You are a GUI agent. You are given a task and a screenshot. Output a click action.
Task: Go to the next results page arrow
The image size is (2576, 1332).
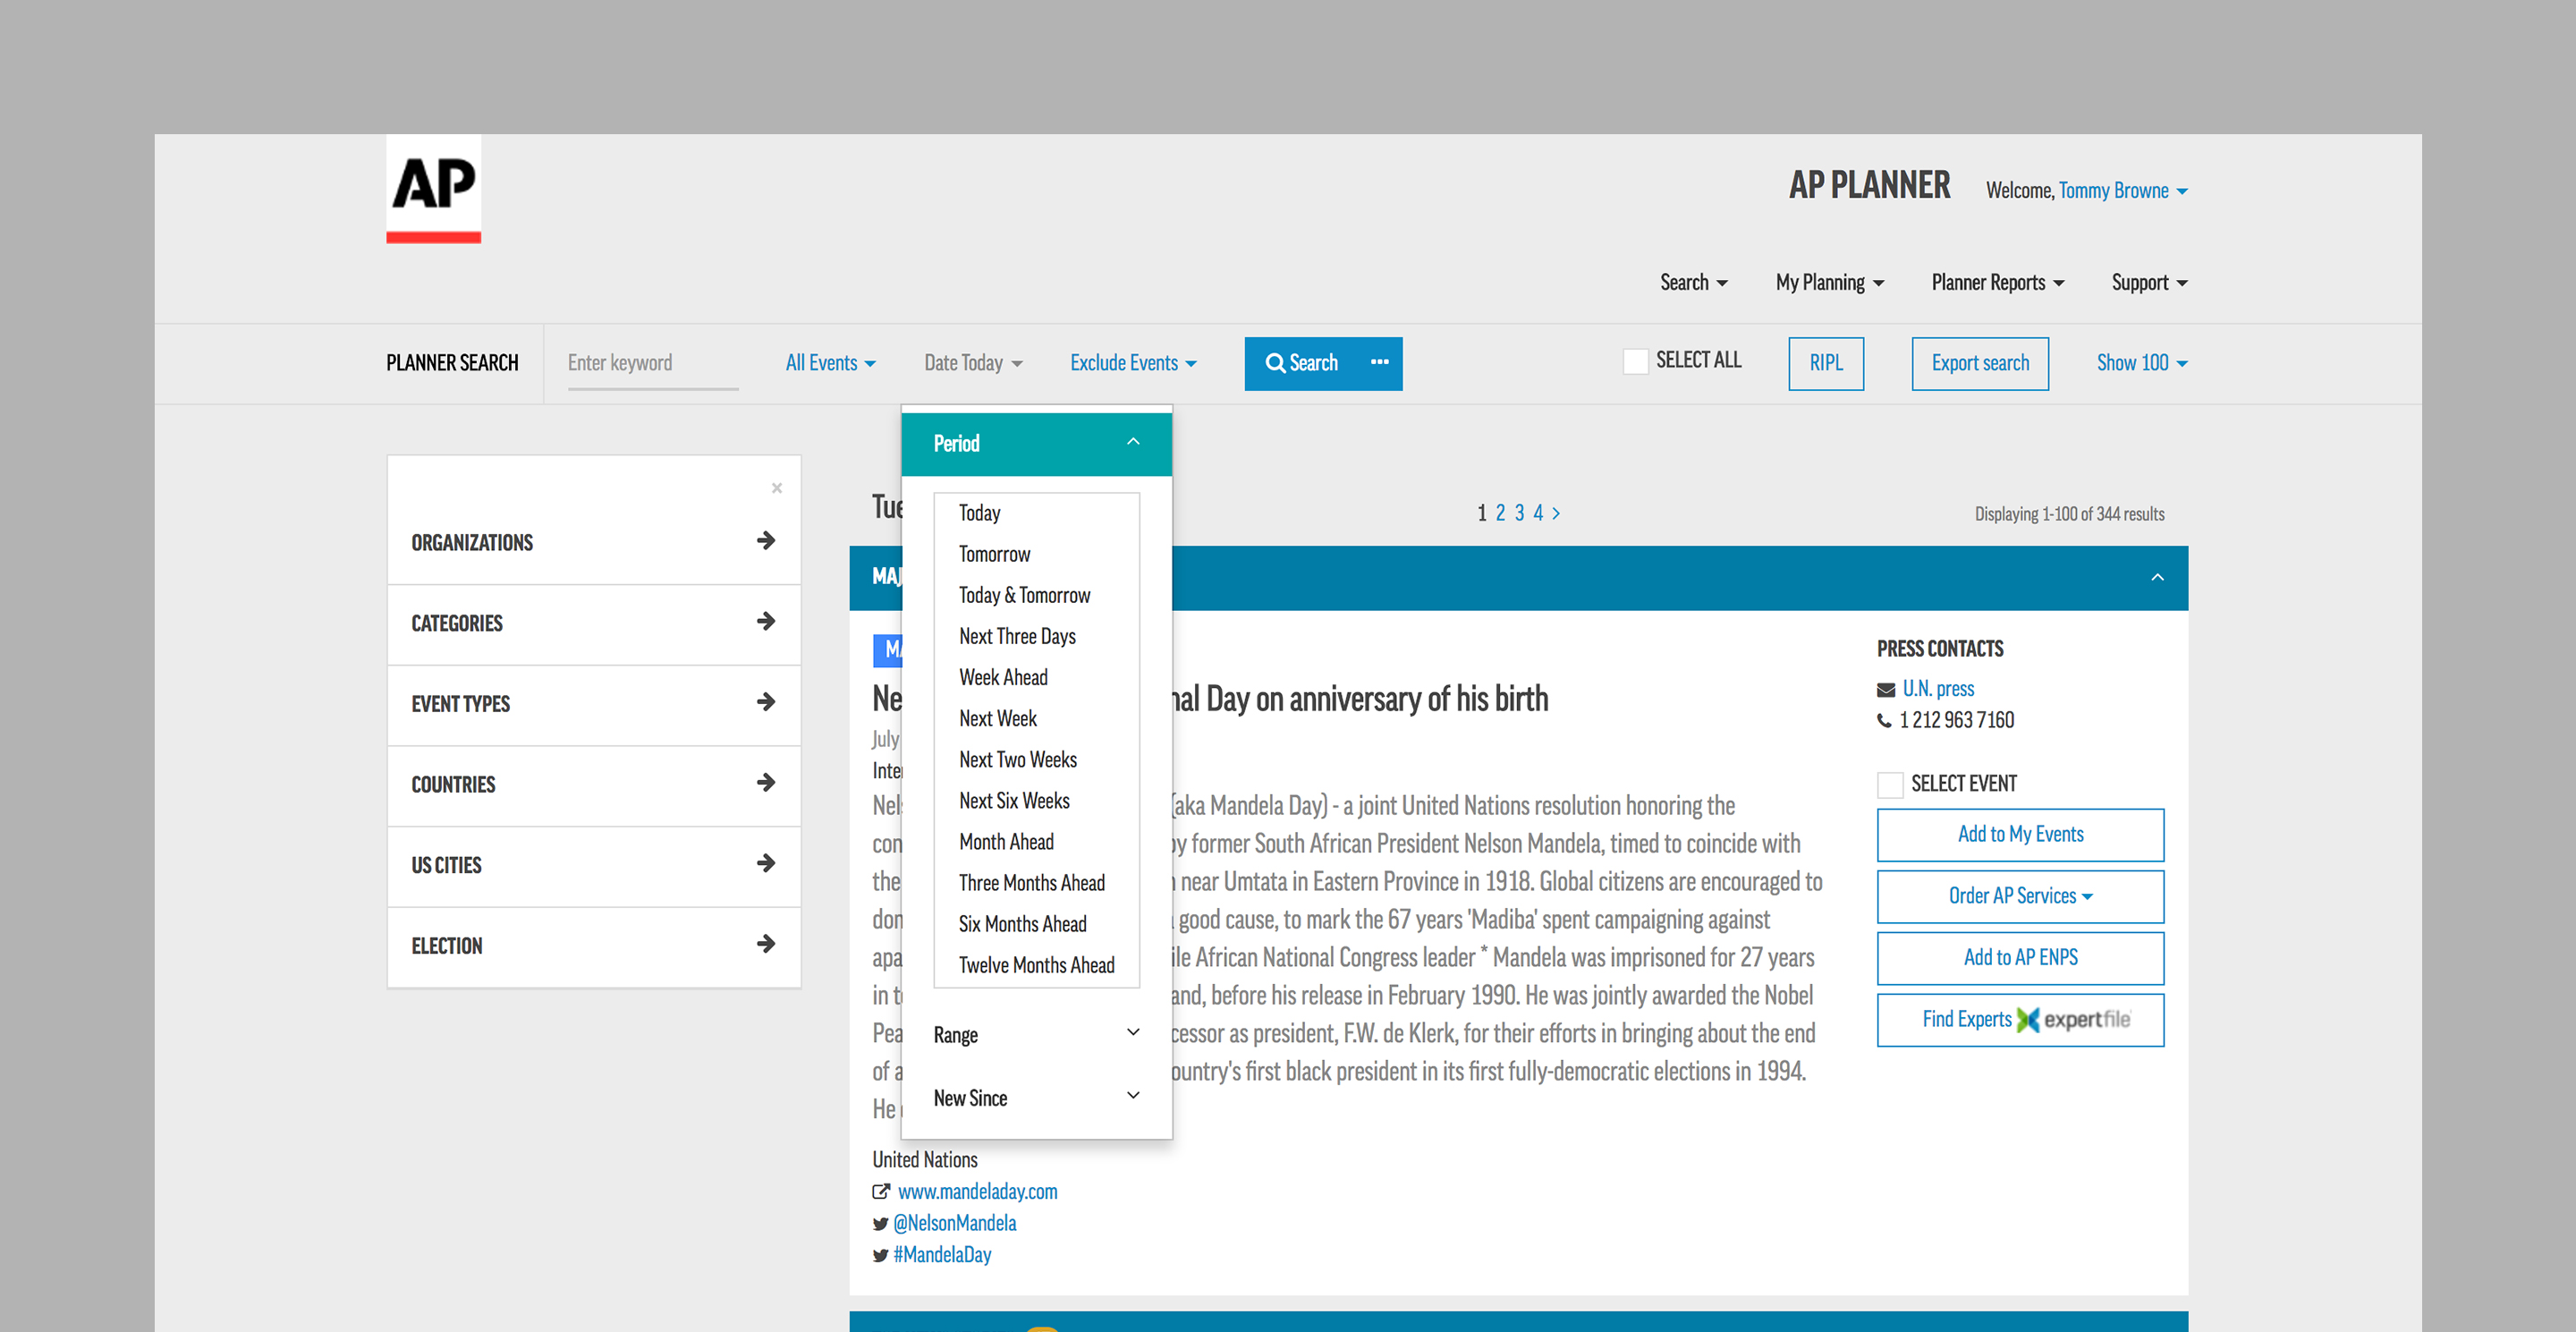tap(1556, 513)
